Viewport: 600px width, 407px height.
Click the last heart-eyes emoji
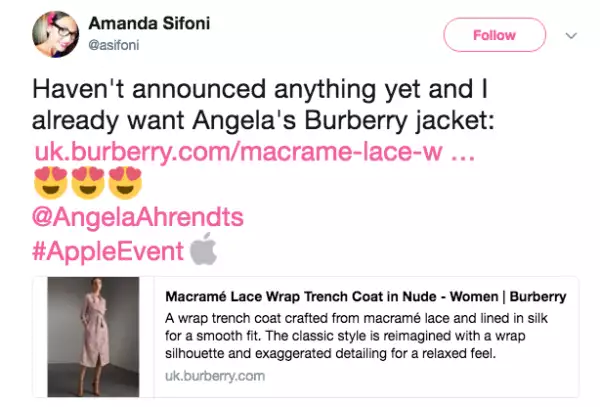(127, 184)
